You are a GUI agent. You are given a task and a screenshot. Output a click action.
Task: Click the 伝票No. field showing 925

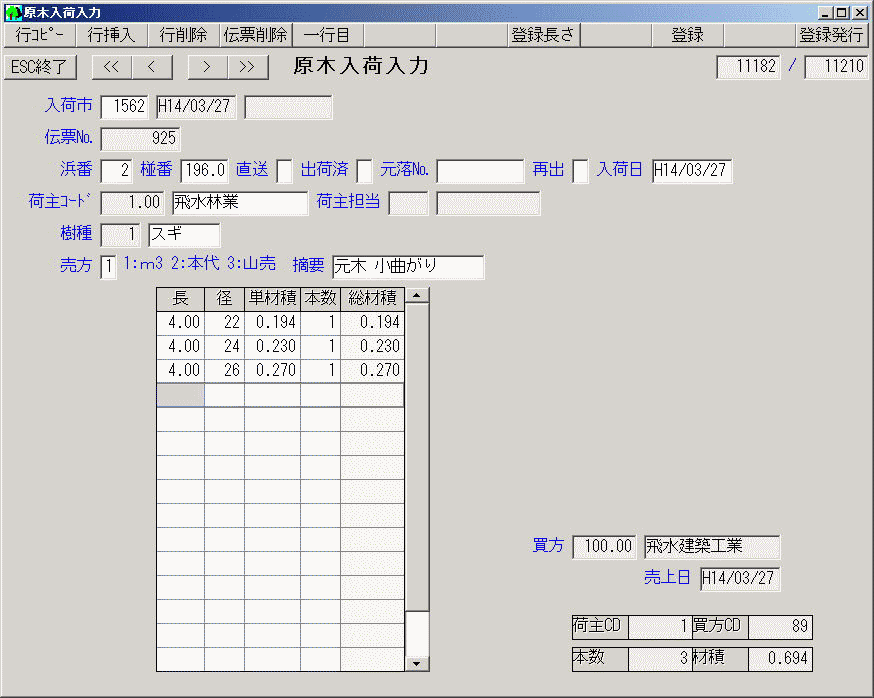point(140,139)
